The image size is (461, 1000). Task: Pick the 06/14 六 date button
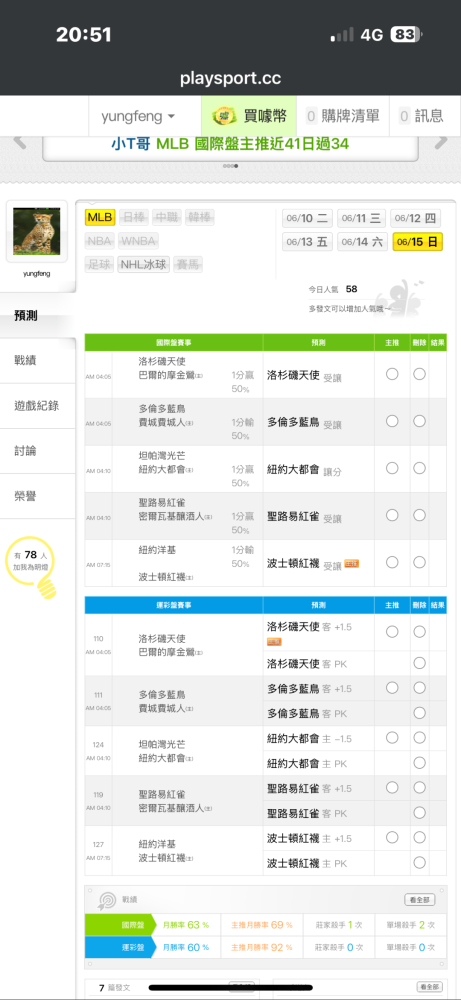pyautogui.click(x=362, y=242)
